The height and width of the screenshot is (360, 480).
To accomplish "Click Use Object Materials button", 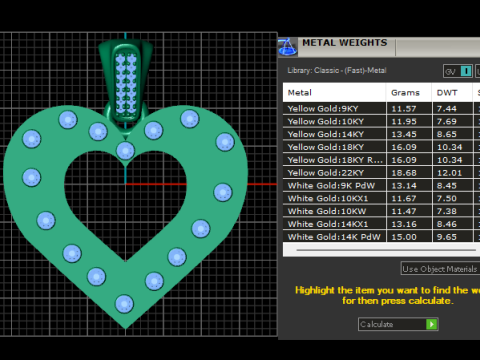I will coord(440,269).
